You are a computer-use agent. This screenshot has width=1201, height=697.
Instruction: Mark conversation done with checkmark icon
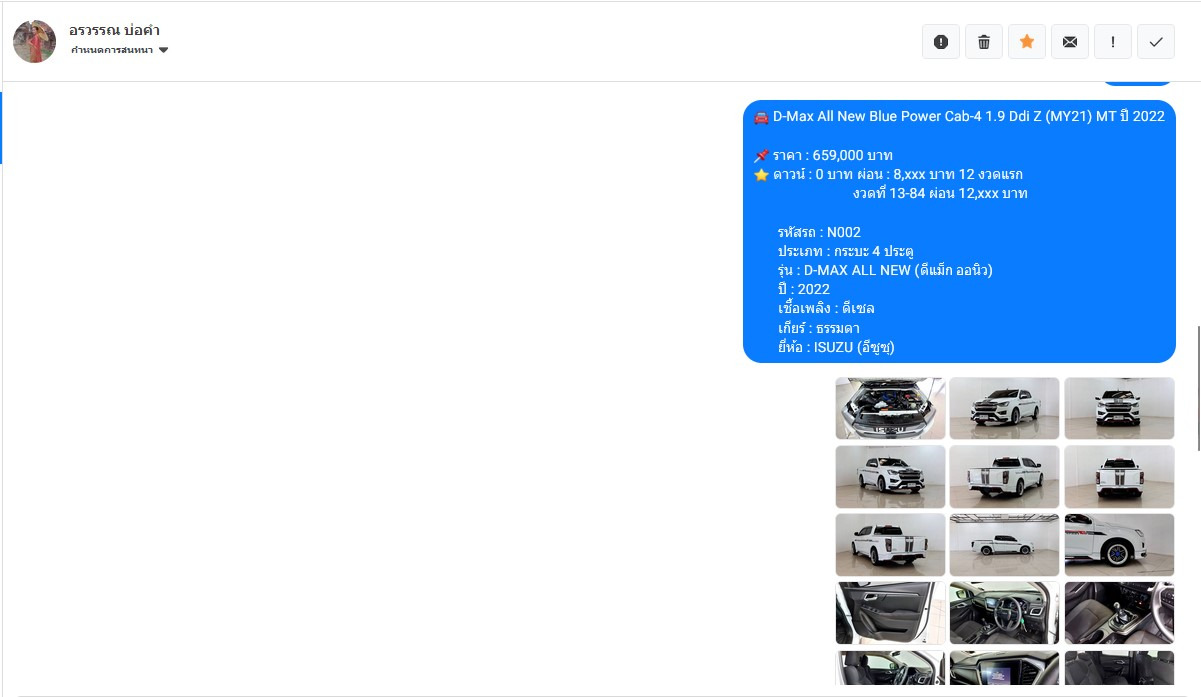point(1156,42)
